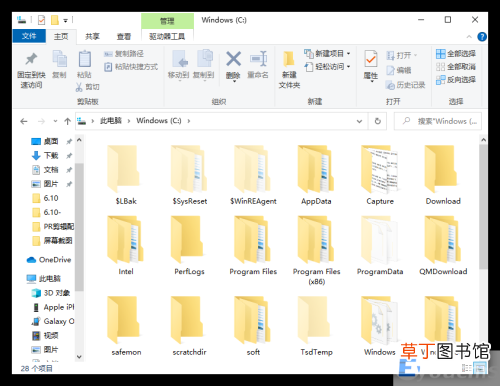
Task: Click Windows (C:) in address breadcrumb
Action: pos(159,121)
